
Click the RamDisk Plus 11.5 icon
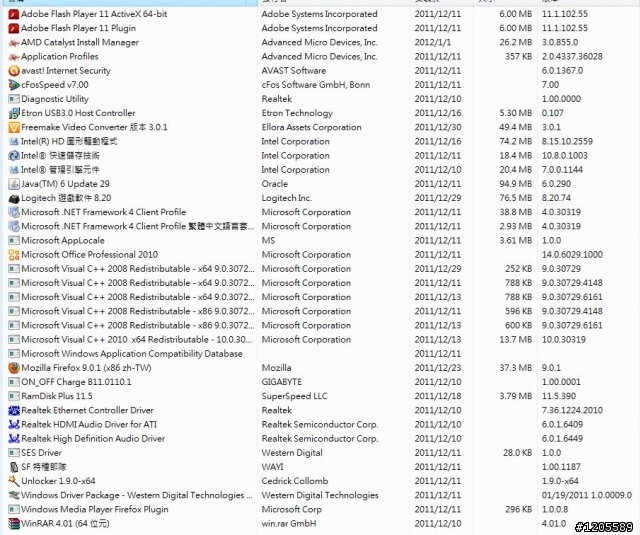14,396
